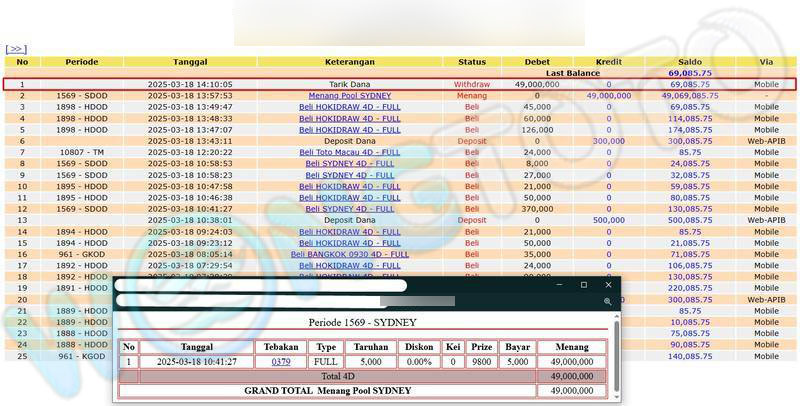
Task: Open Beli HOKIDRAW 4D entry from 13:47:07
Action: click(349, 130)
